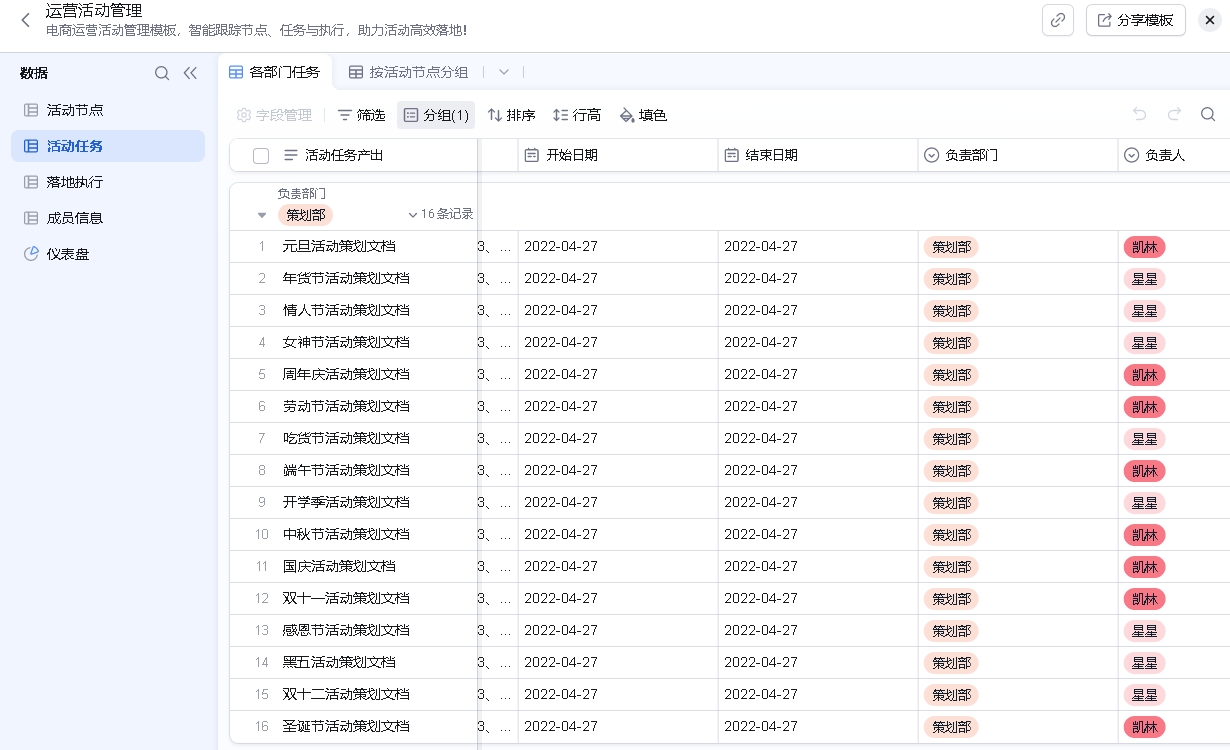Click the undo arrow icon
The image size is (1230, 750).
1140,115
